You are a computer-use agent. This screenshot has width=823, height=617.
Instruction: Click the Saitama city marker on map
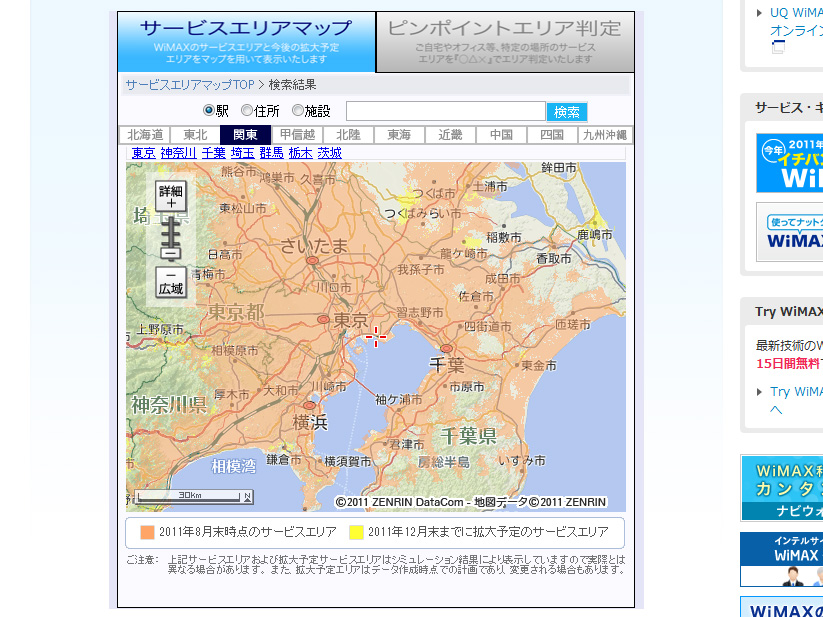313,260
